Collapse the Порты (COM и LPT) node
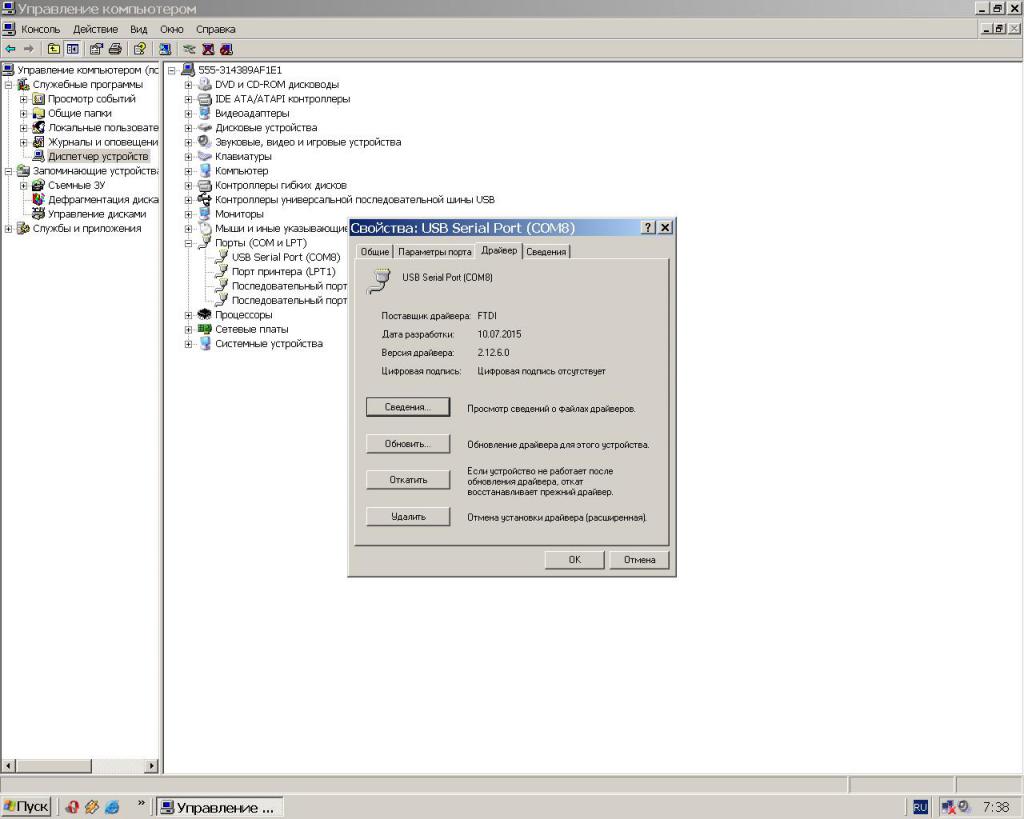Image resolution: width=1024 pixels, height=819 pixels. point(188,243)
